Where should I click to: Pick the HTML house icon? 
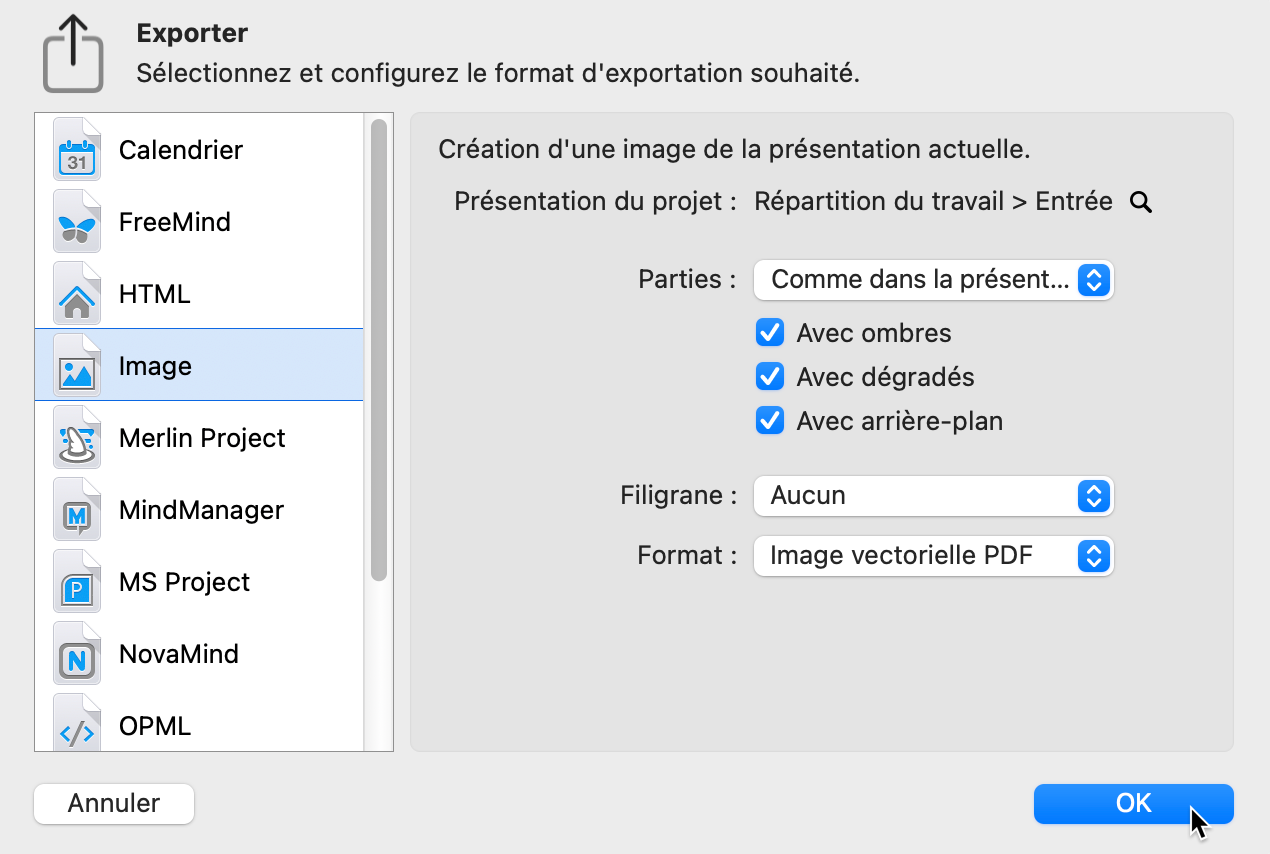click(77, 295)
